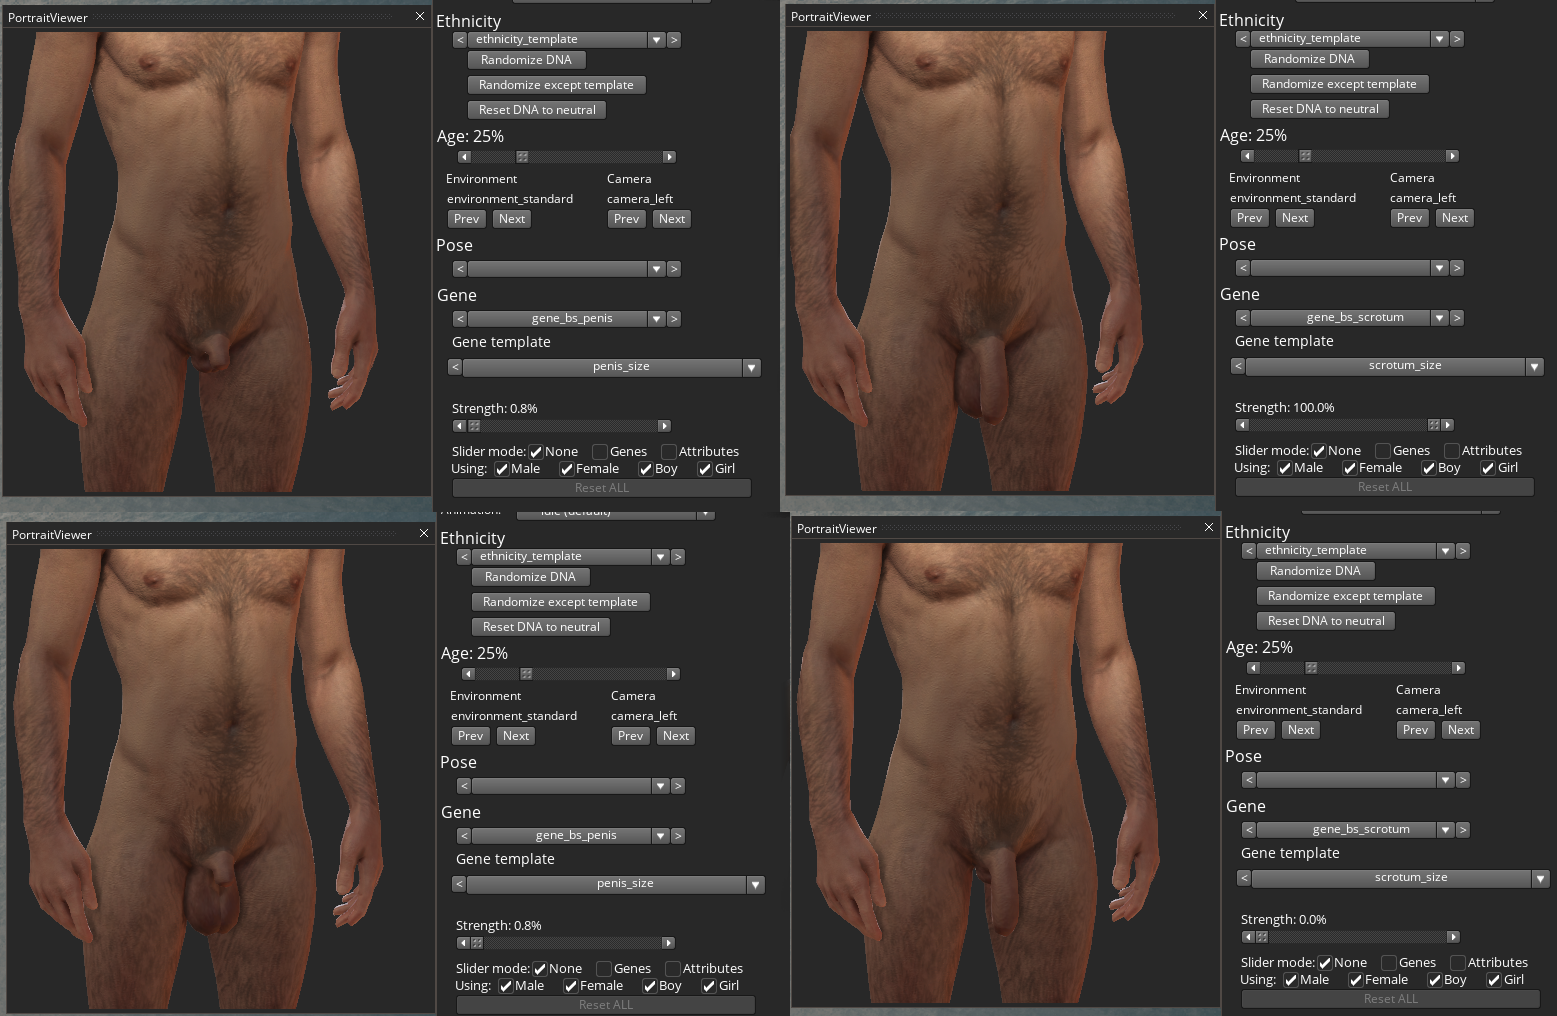1557x1016 pixels.
Task: Click environment Next button in top-left panel
Action: point(512,219)
